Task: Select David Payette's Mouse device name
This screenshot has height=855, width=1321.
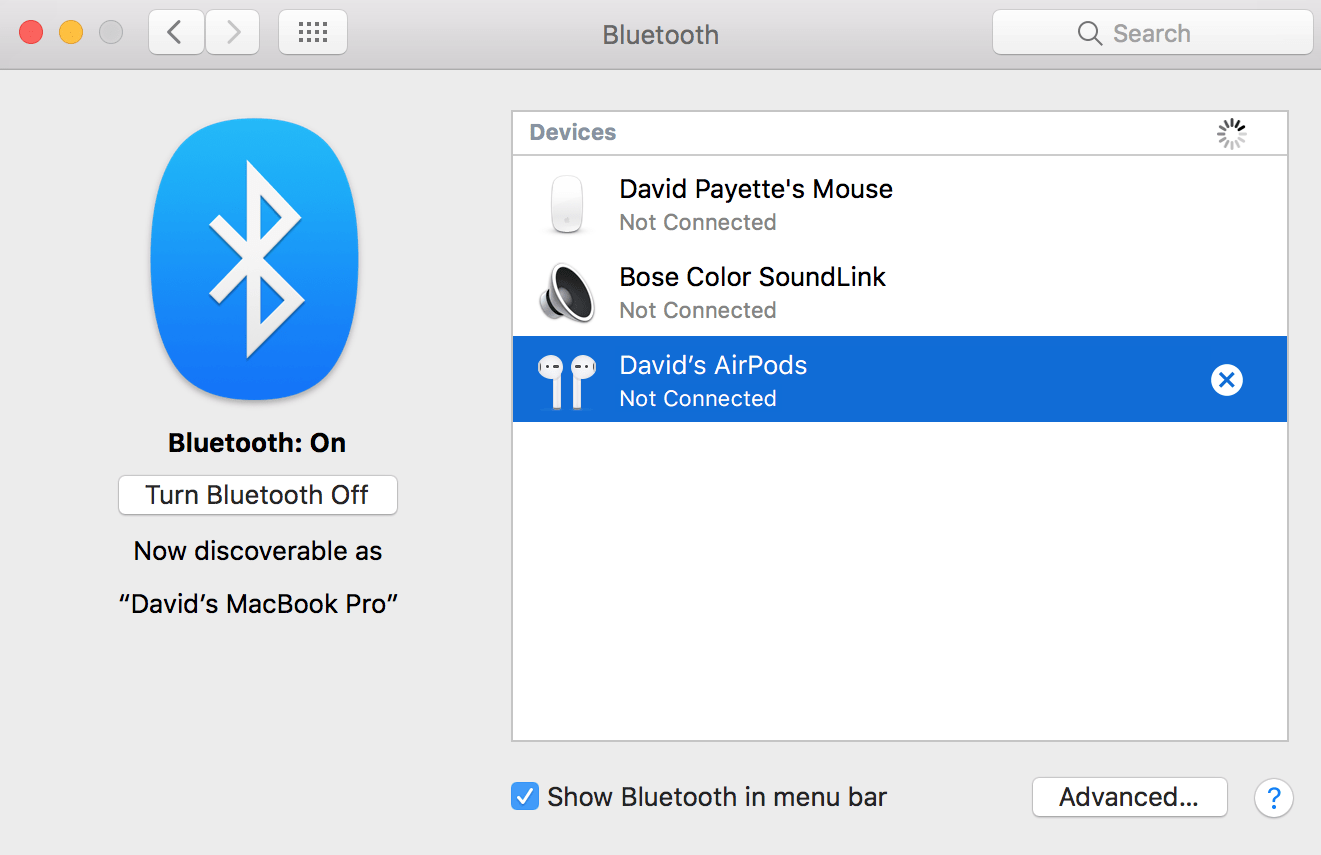Action: pyautogui.click(x=756, y=189)
